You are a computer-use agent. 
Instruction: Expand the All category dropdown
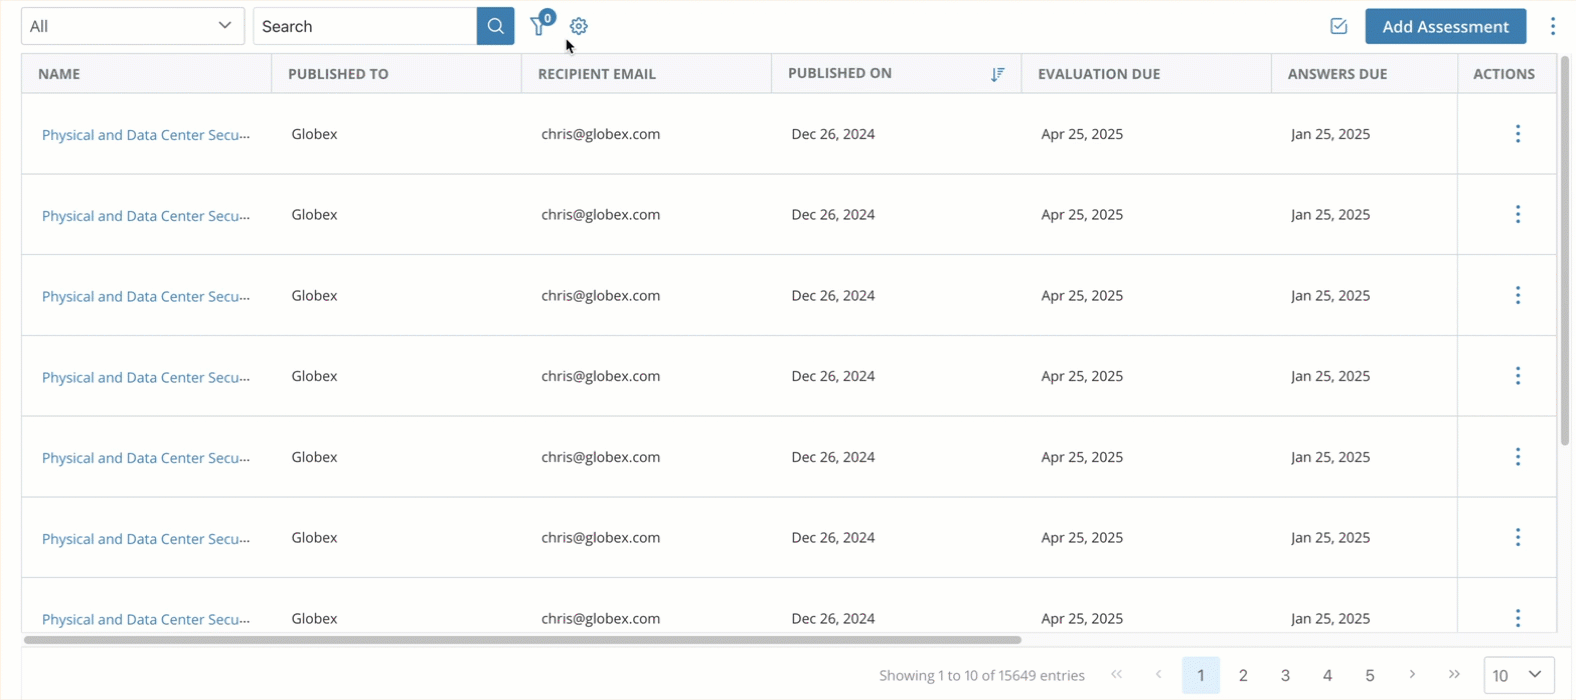[x=132, y=26]
